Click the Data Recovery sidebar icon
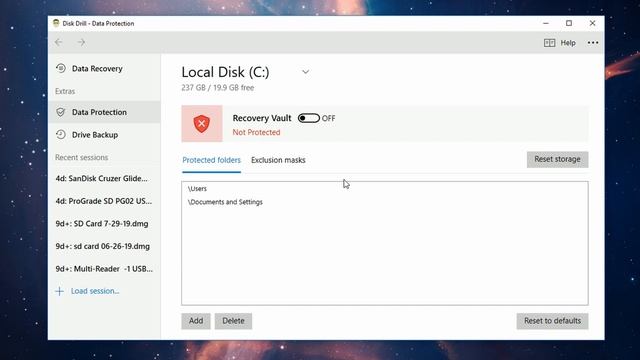 (x=61, y=69)
